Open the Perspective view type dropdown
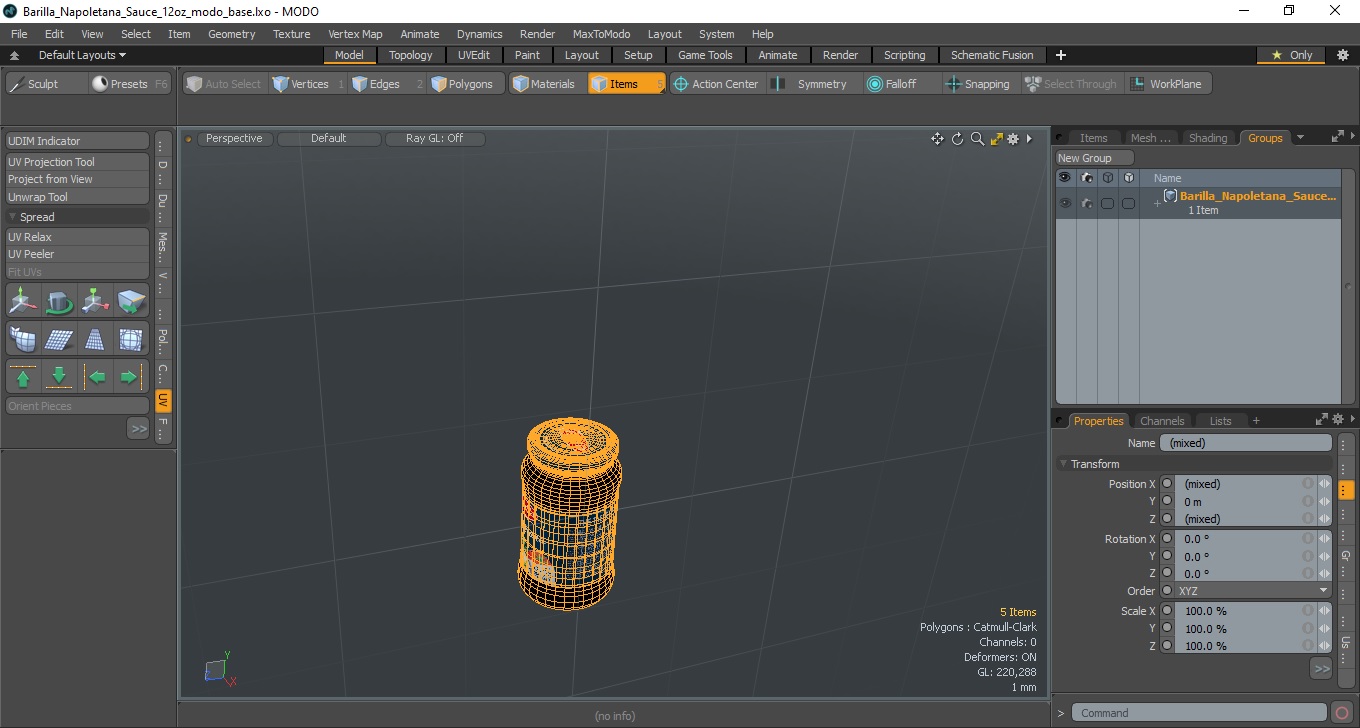1360x728 pixels. click(x=234, y=139)
